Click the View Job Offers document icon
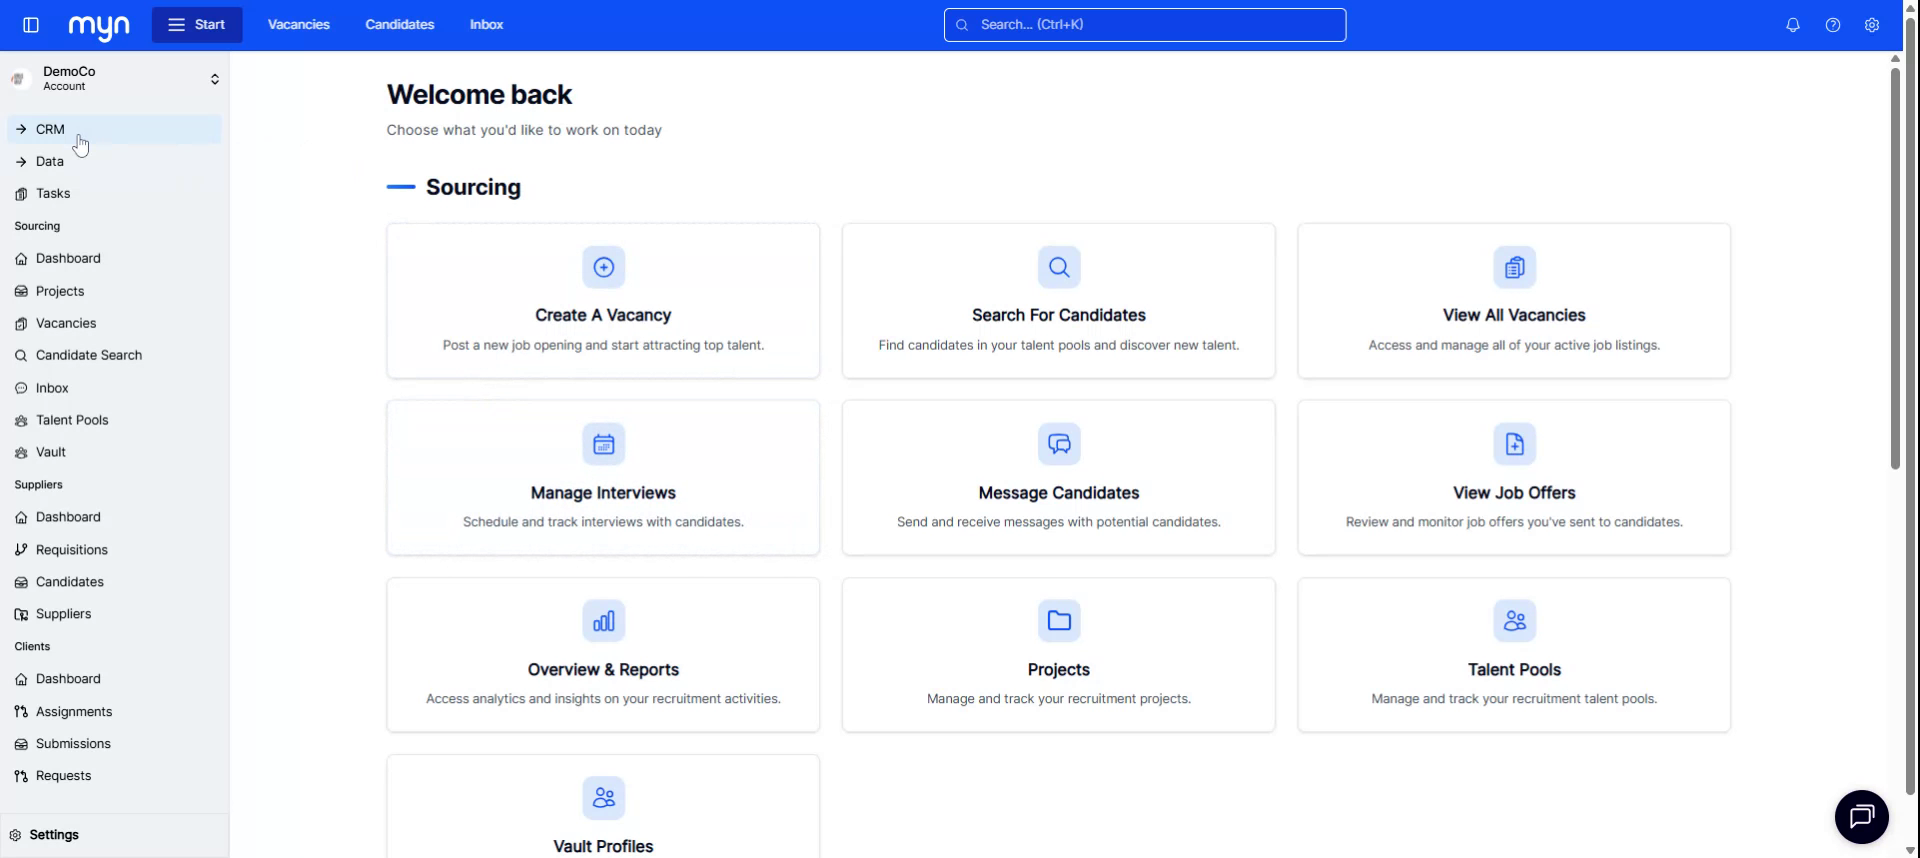The width and height of the screenshot is (1920, 858). (x=1513, y=444)
